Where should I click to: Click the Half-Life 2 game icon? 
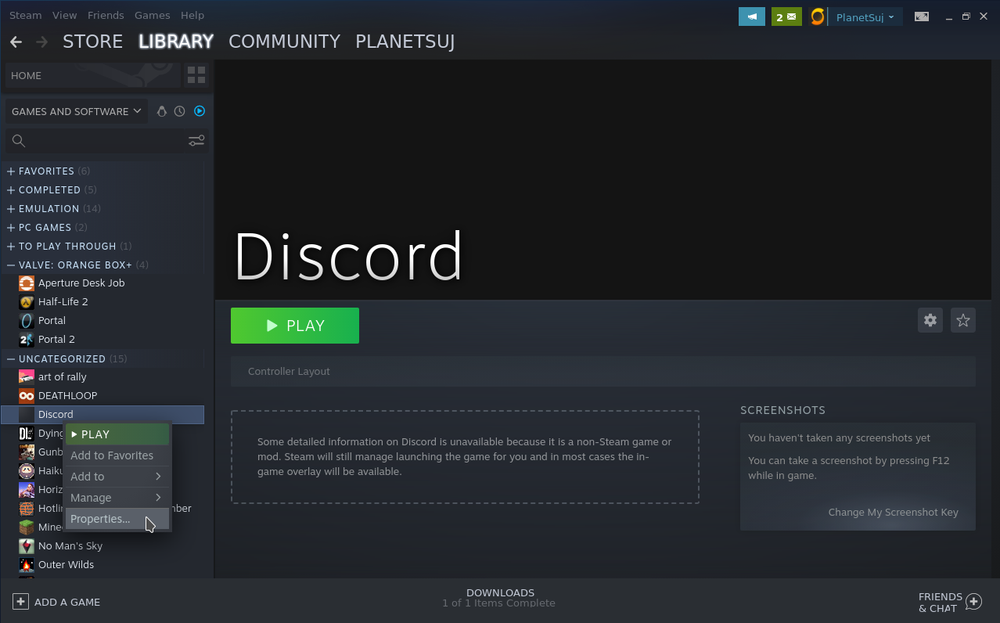(26, 302)
